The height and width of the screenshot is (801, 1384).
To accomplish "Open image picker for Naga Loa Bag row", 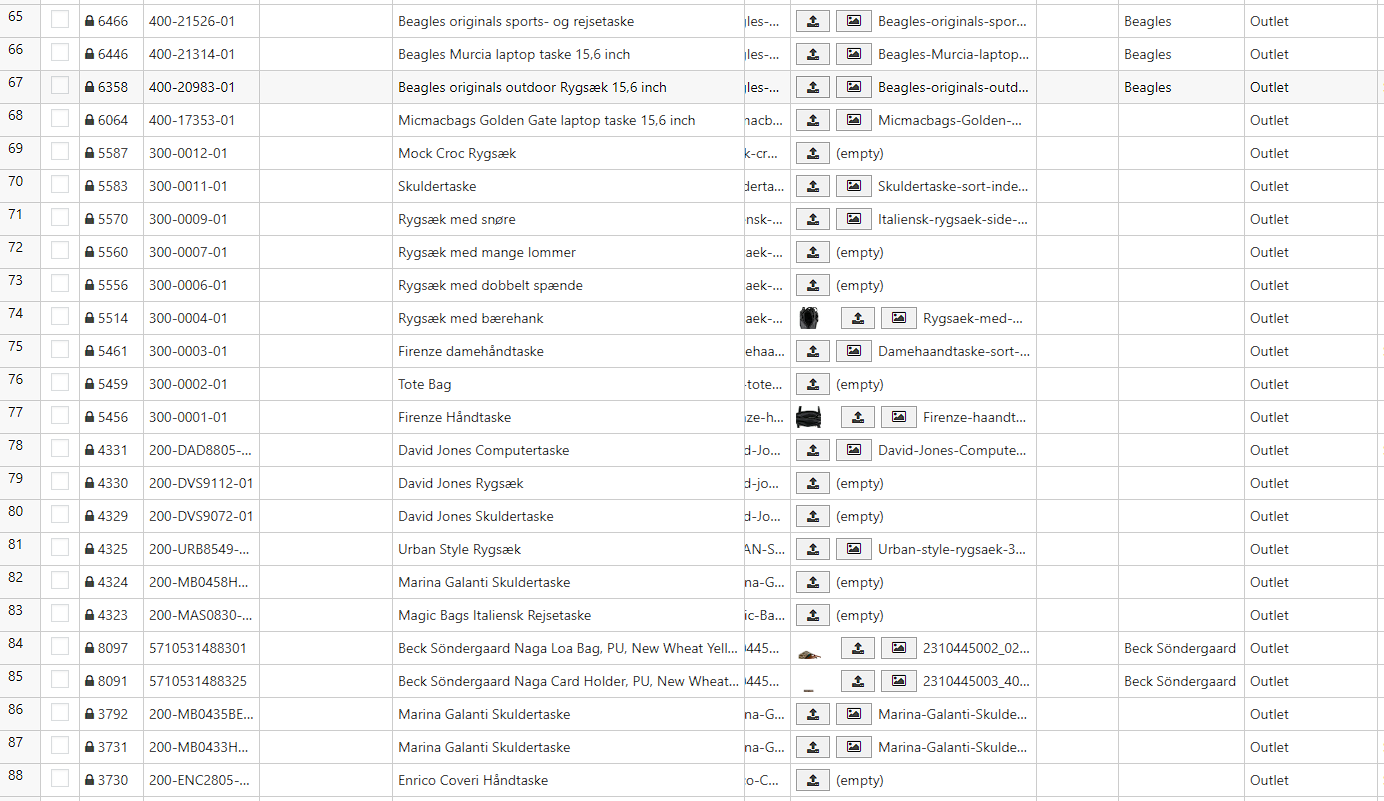I will pyautogui.click(x=898, y=648).
